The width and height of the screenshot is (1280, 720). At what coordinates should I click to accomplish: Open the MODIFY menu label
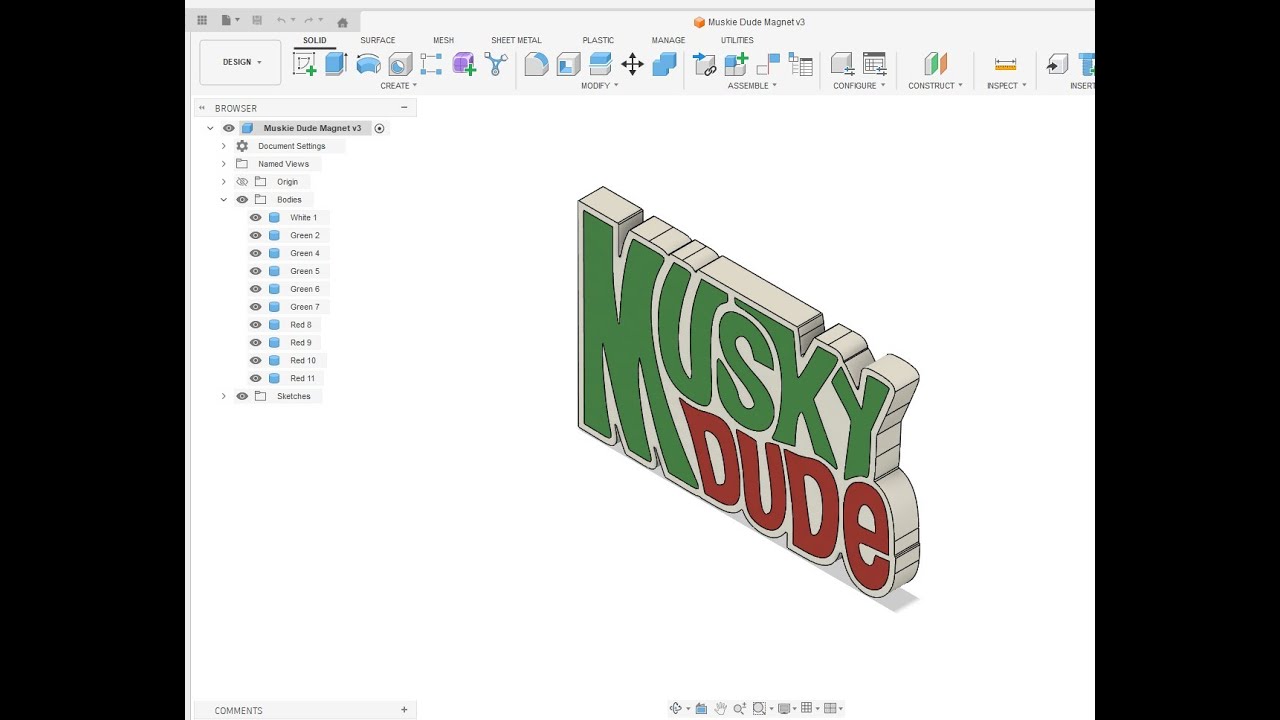coord(600,86)
